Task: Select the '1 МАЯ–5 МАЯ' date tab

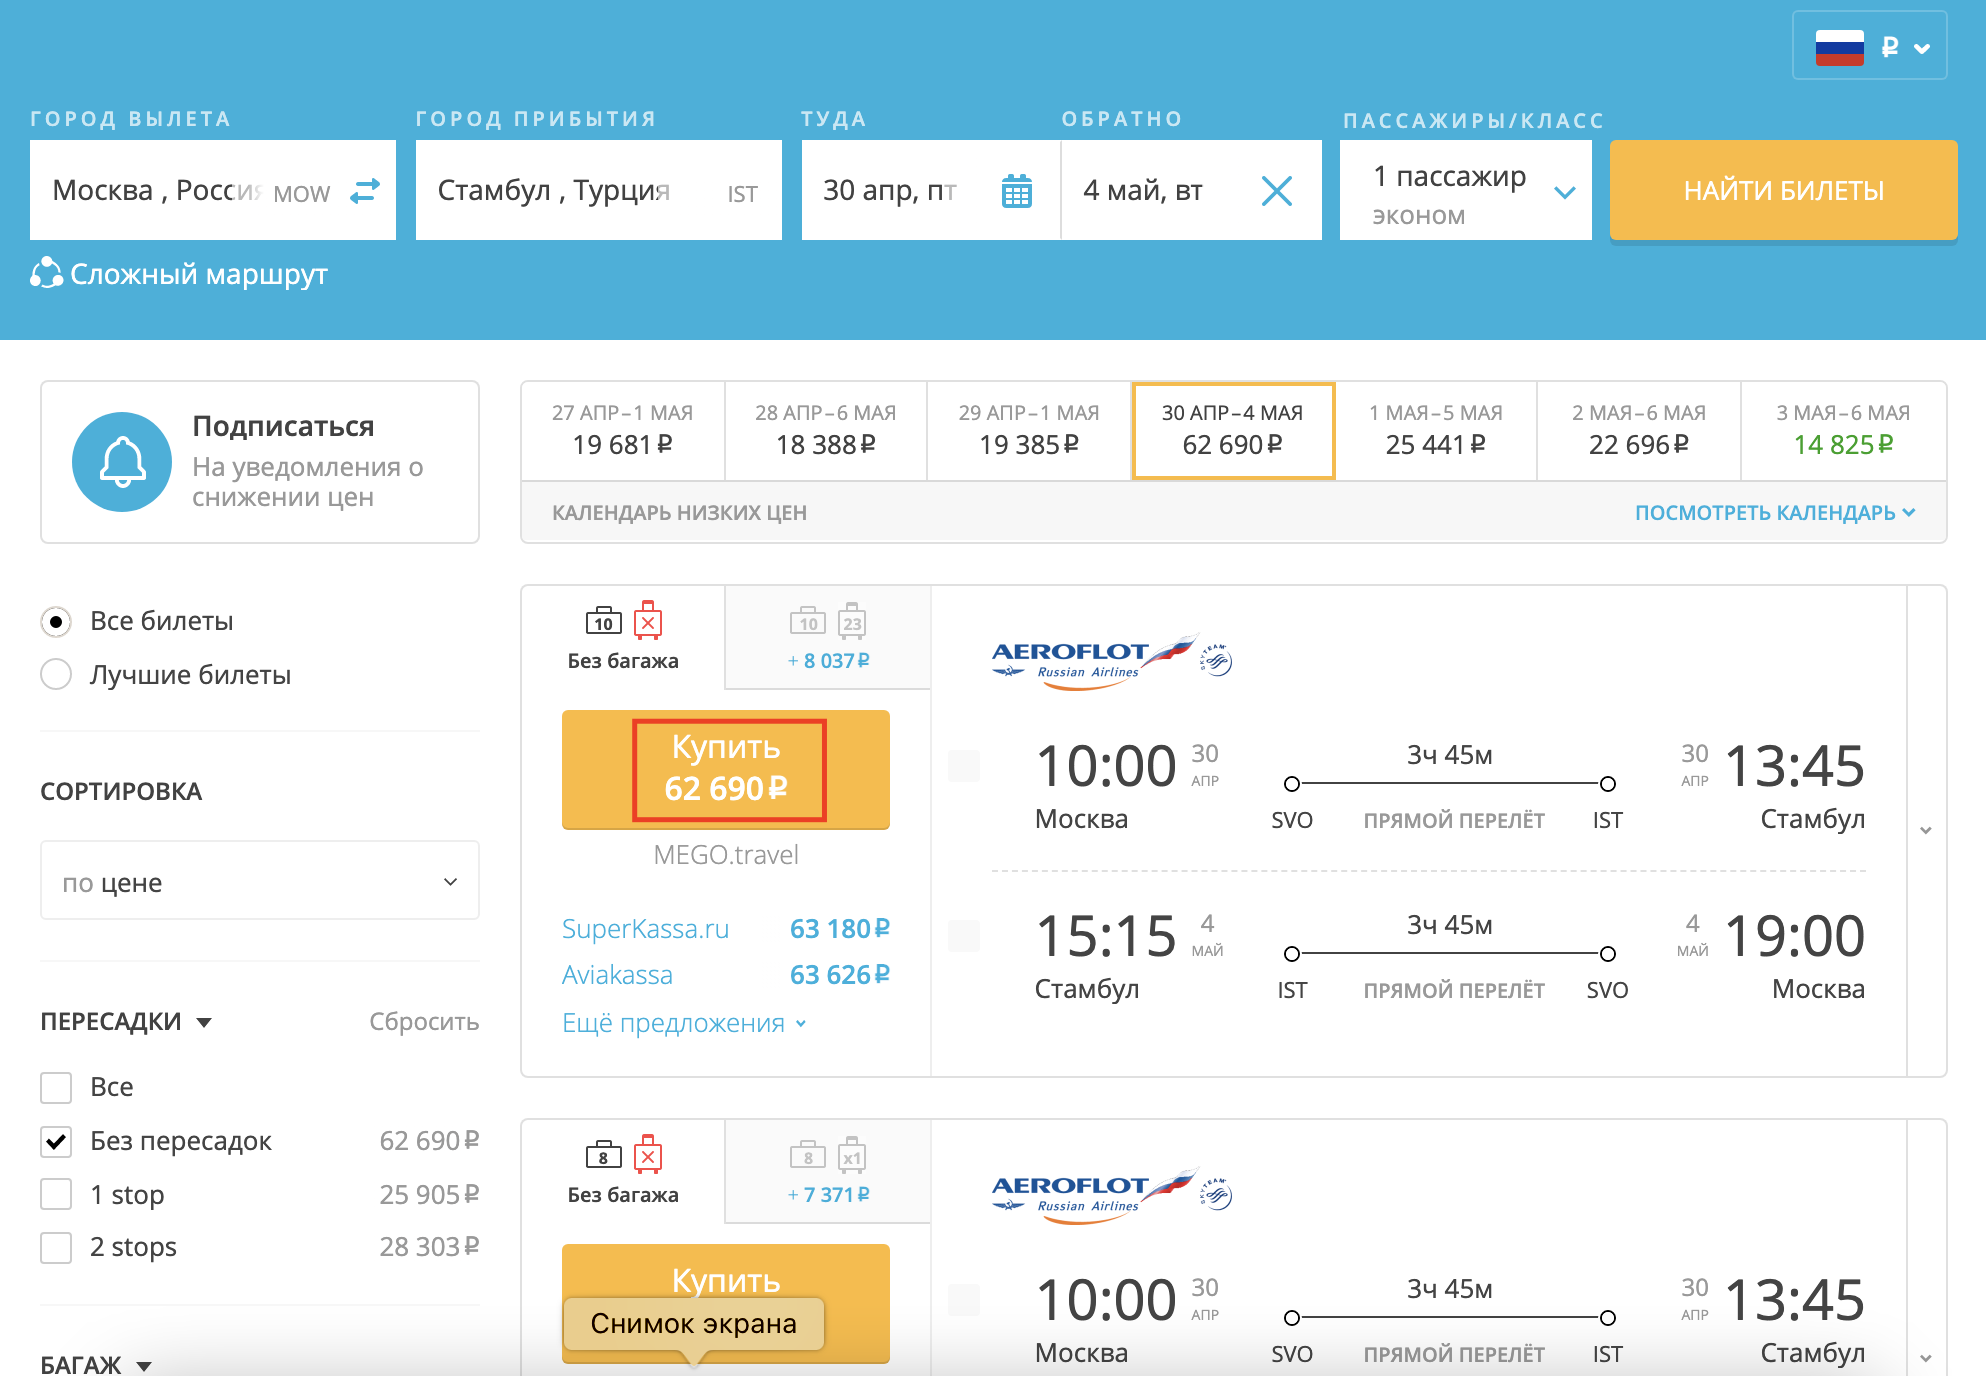Action: point(1436,431)
